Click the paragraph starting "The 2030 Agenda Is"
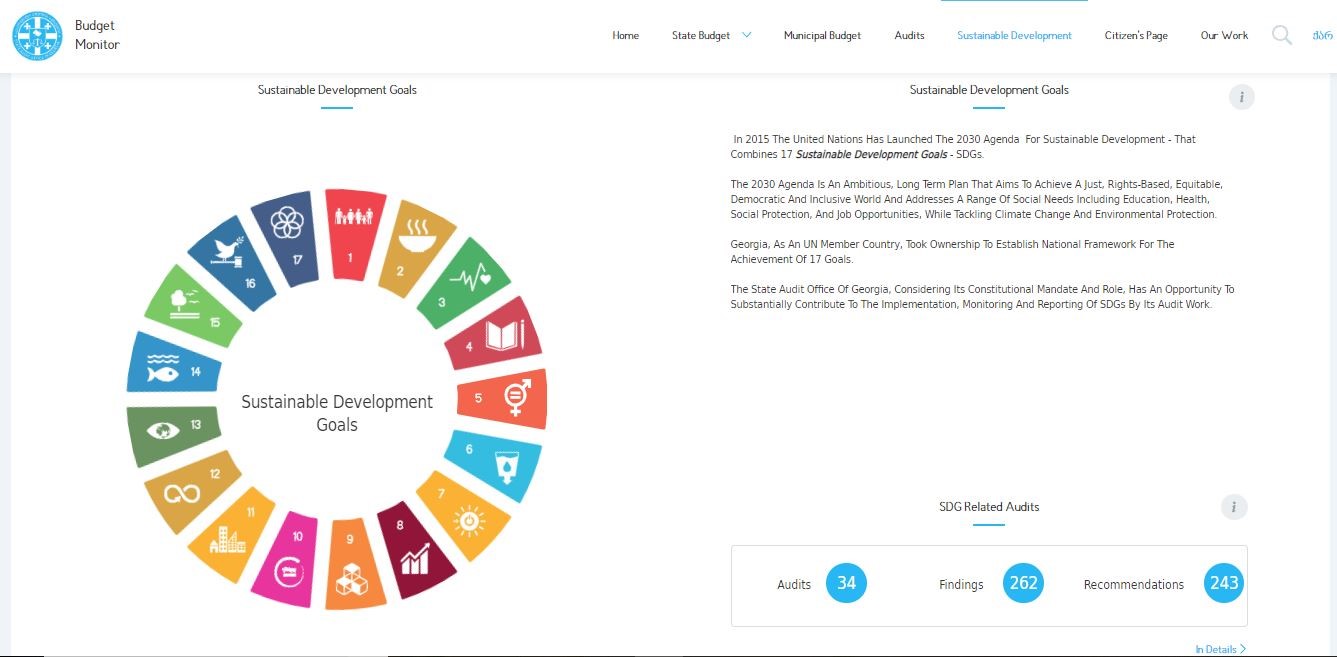 coord(977,199)
